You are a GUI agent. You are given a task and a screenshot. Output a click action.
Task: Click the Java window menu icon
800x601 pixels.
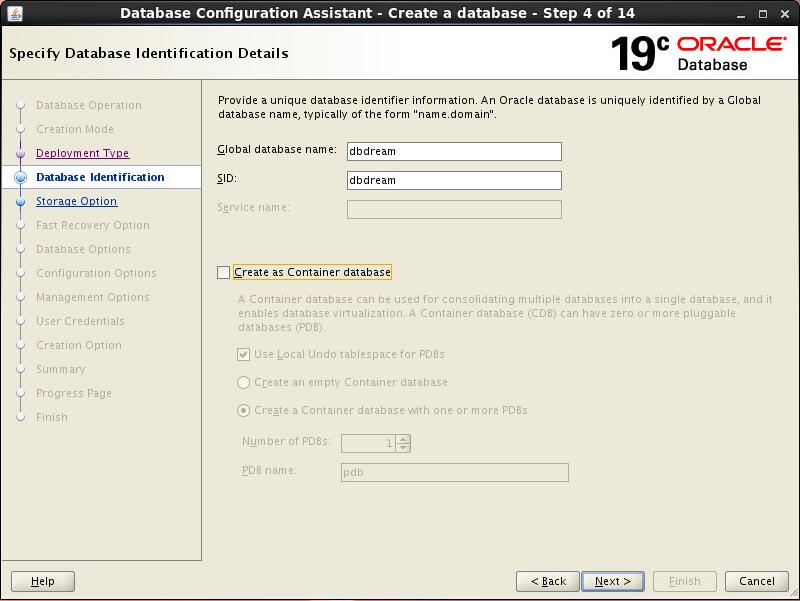pyautogui.click(x=13, y=13)
